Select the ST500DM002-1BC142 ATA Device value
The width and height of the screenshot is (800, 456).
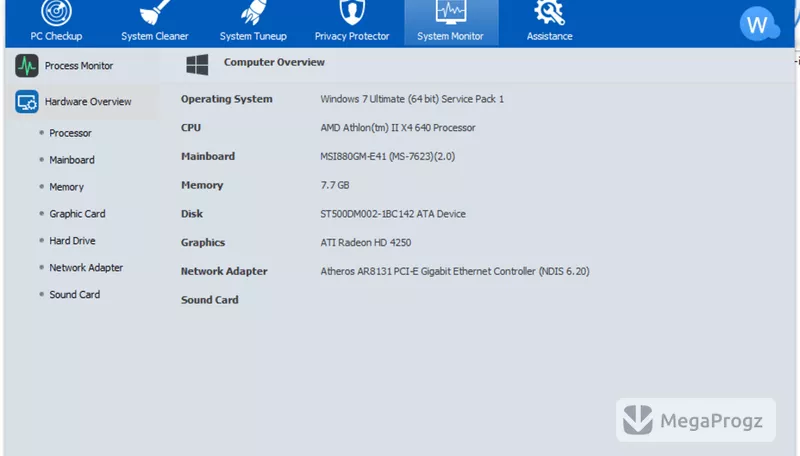click(x=393, y=214)
